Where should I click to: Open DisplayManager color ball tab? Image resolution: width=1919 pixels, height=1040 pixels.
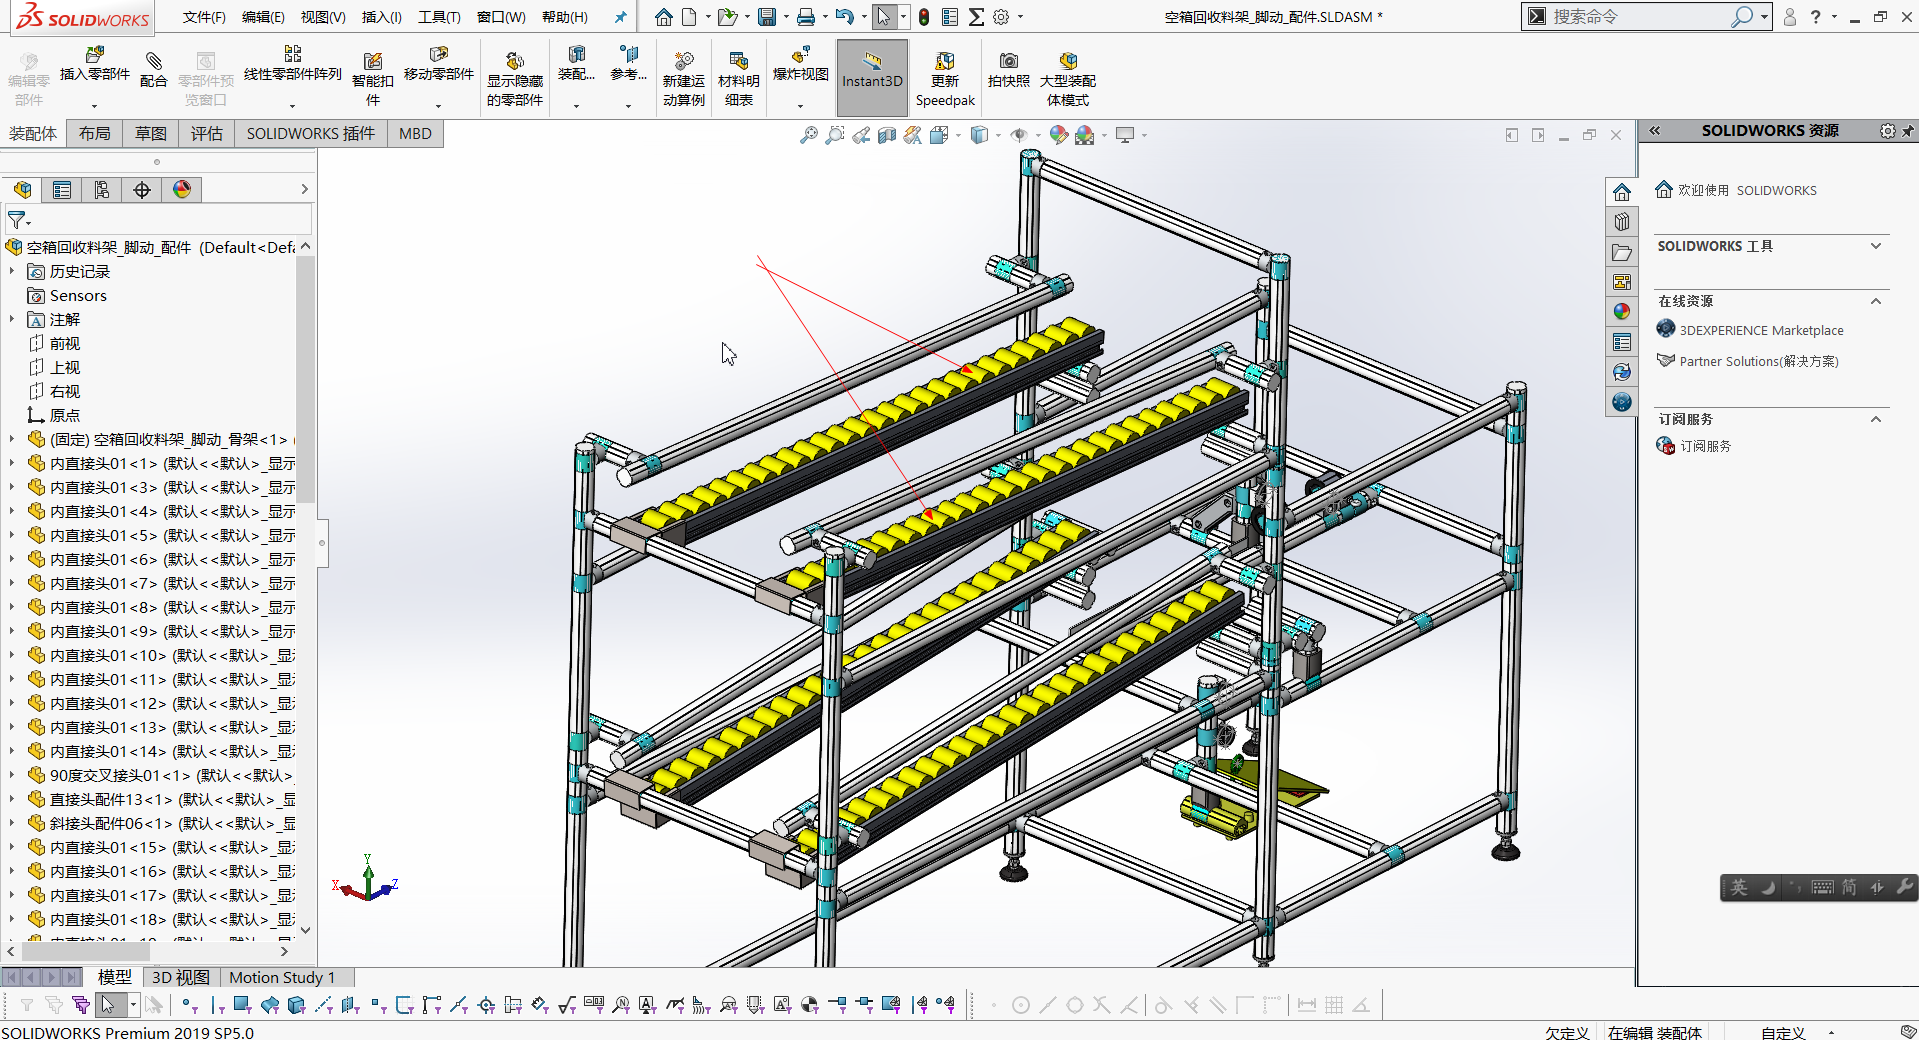click(x=182, y=190)
